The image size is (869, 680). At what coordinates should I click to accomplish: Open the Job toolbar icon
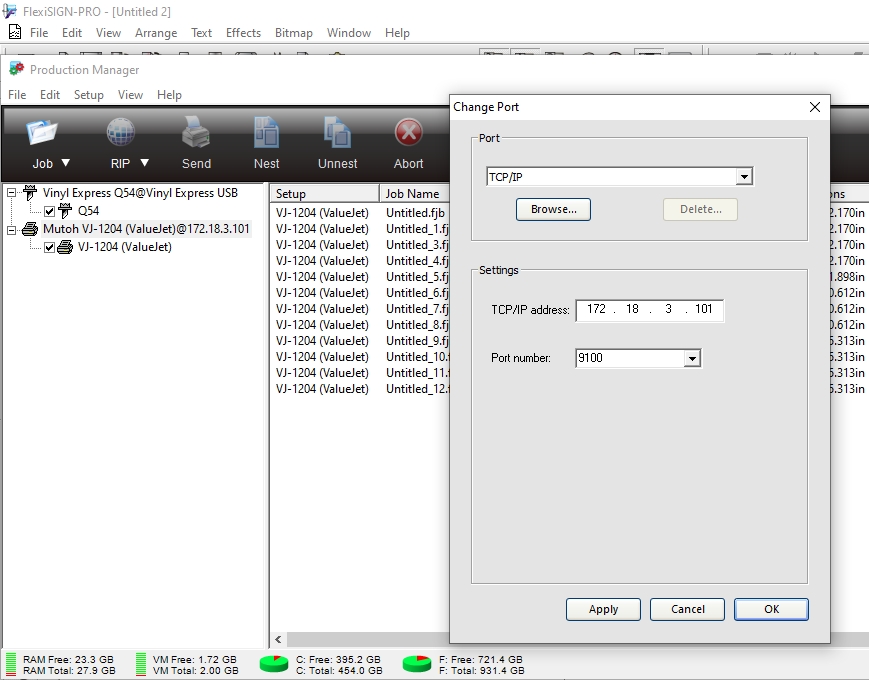pos(42,133)
